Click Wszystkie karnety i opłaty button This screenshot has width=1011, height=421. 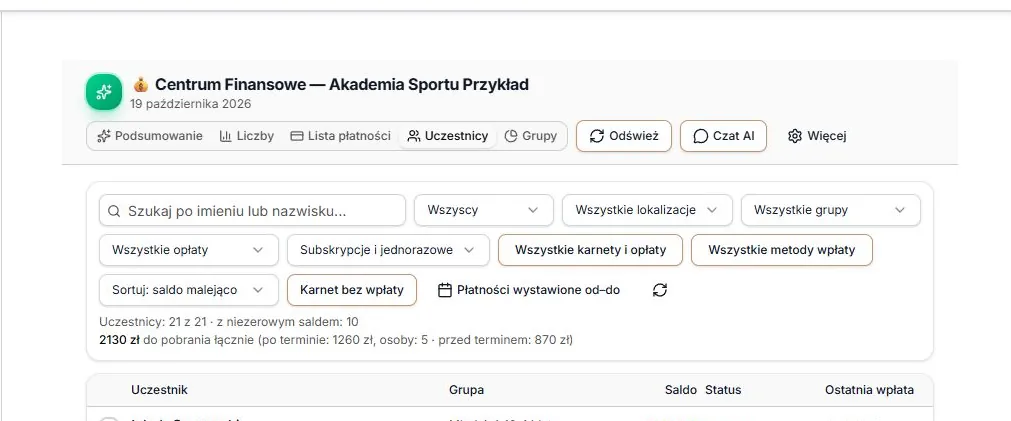click(x=591, y=250)
